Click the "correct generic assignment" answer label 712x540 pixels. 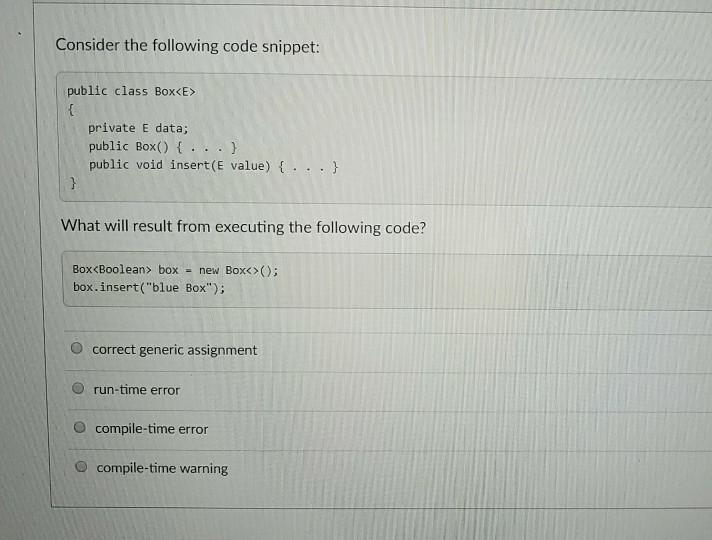174,350
